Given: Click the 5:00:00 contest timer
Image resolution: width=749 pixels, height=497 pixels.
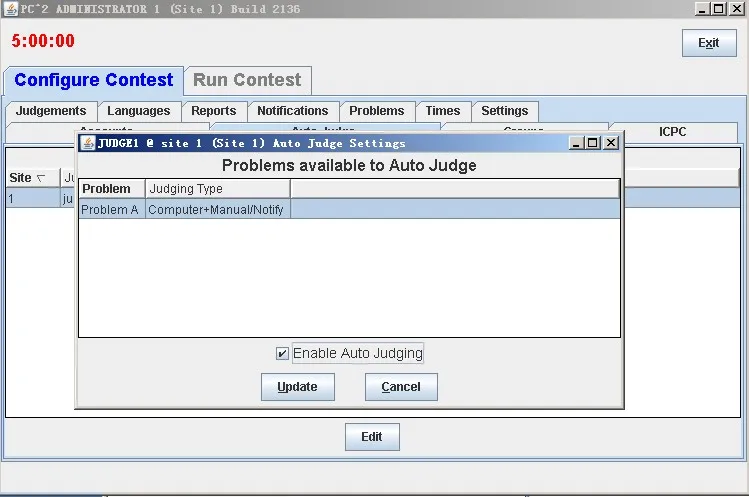Looking at the screenshot, I should click(43, 41).
